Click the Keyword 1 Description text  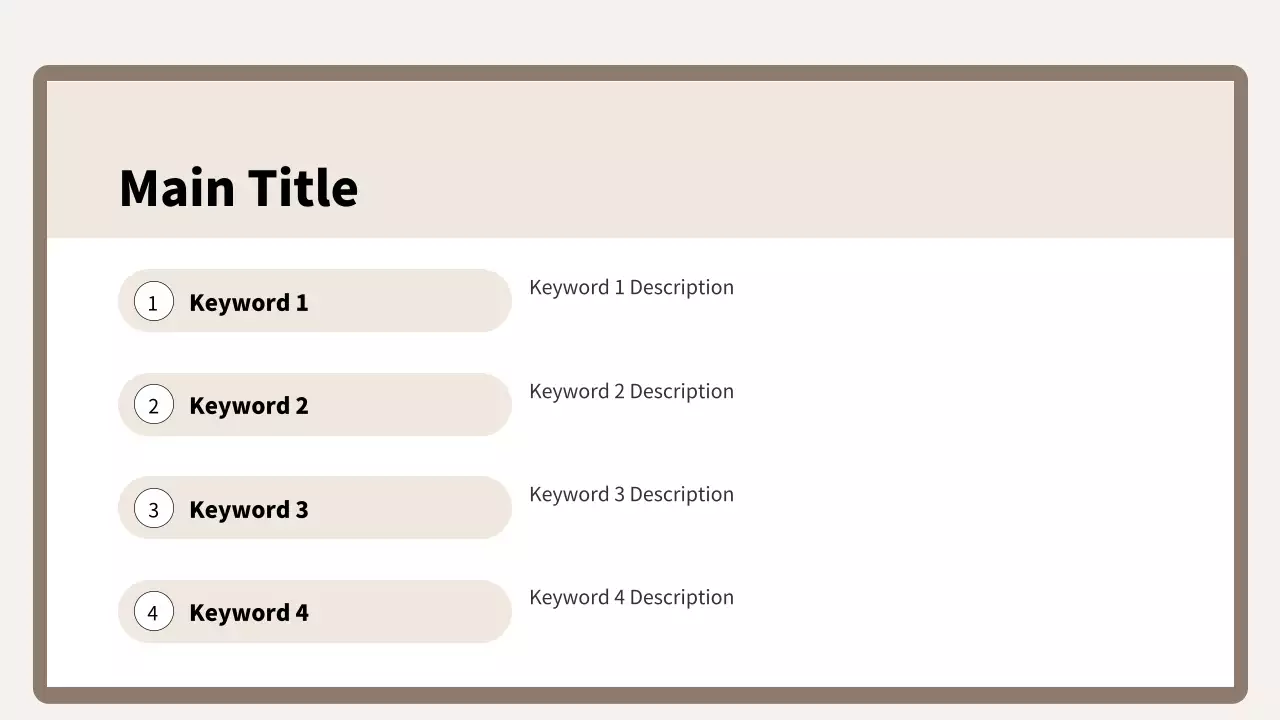pyautogui.click(x=631, y=287)
